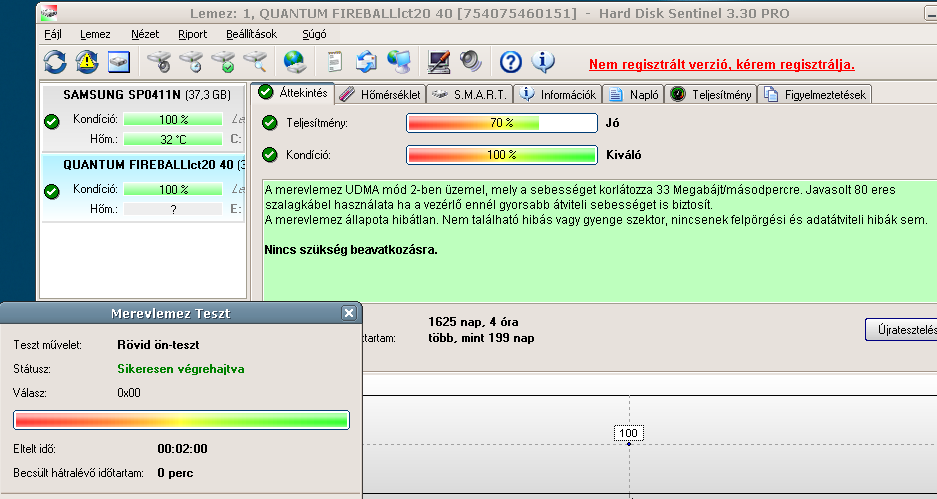The width and height of the screenshot is (937, 499).
Task: Open the Lemez menu
Action: (95, 34)
